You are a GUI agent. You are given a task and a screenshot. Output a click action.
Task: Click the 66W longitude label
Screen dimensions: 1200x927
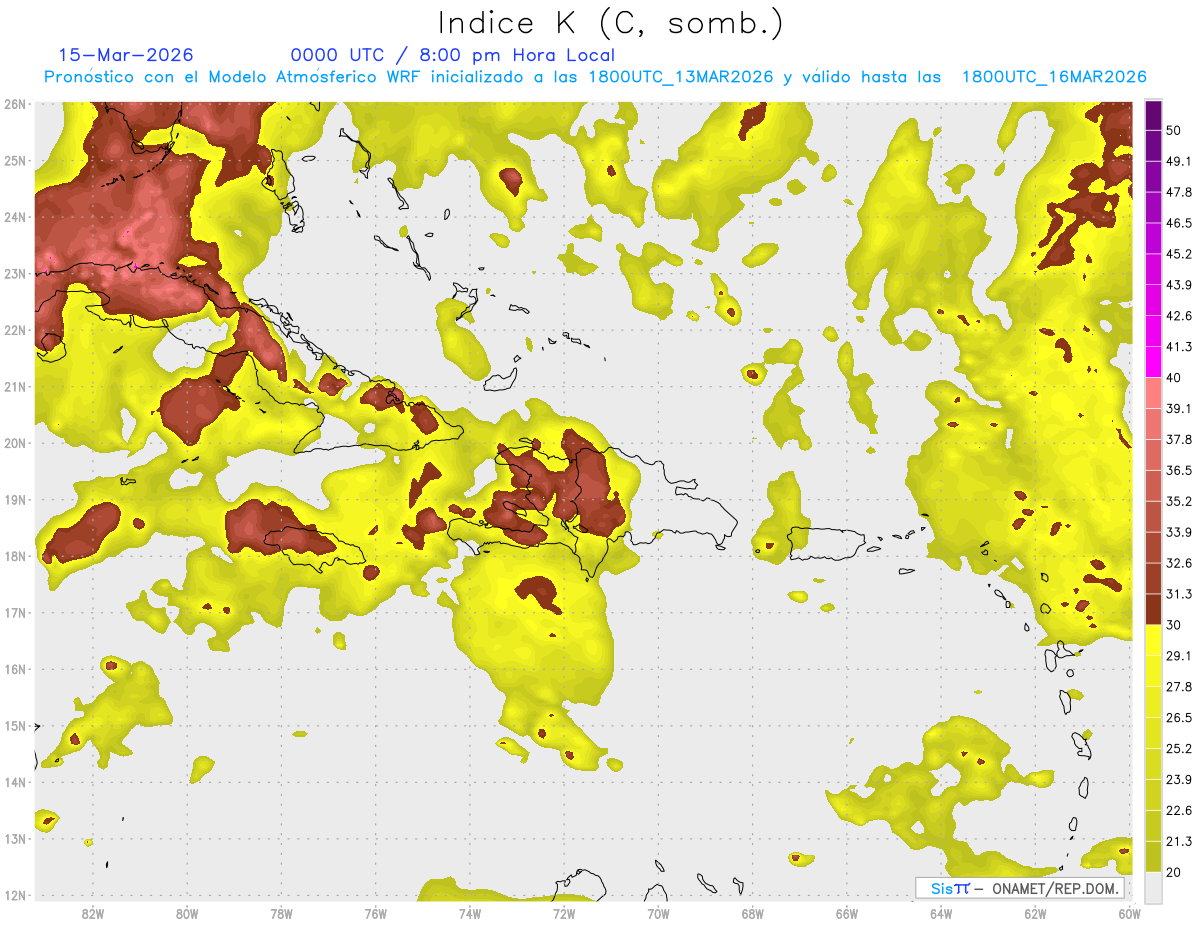click(x=847, y=914)
